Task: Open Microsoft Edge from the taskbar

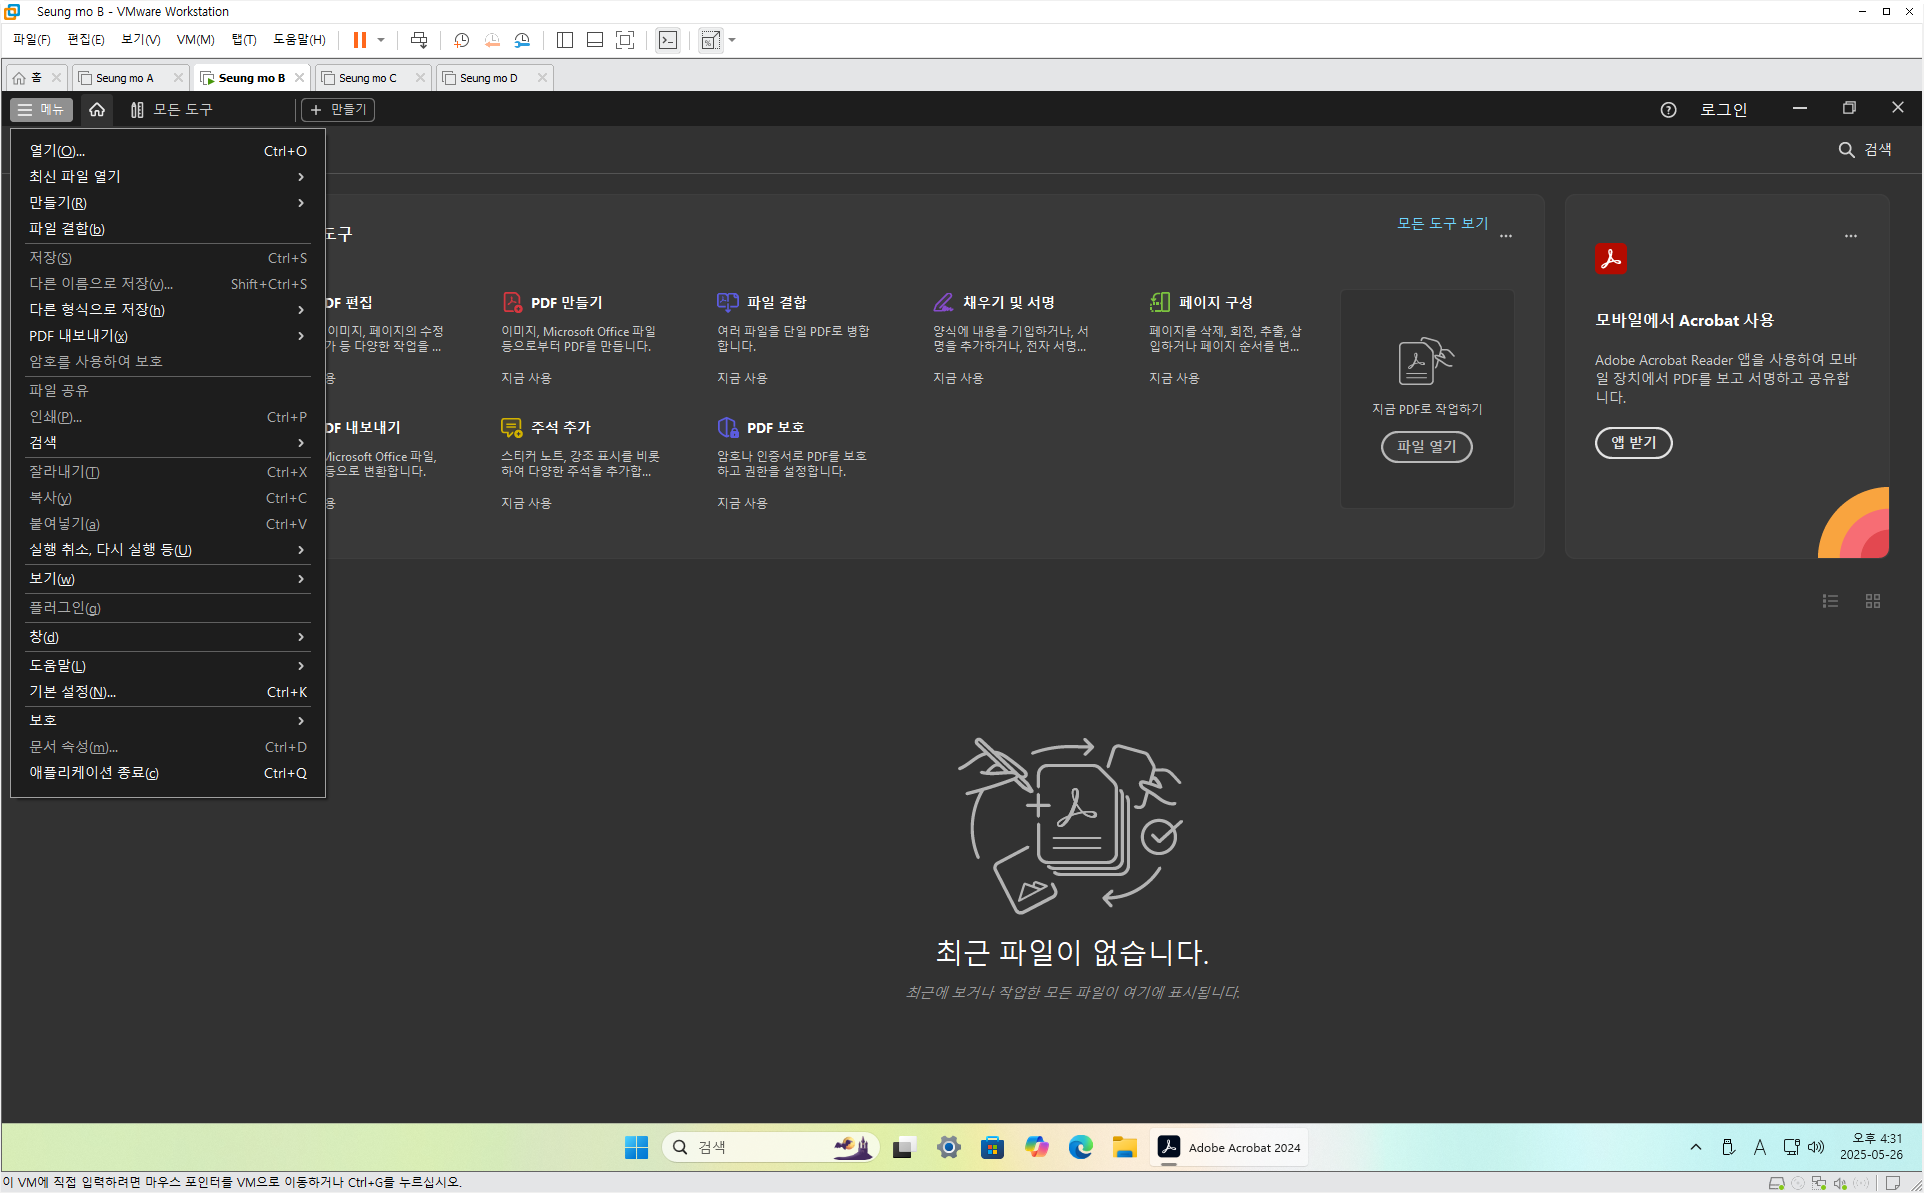Action: click(1080, 1147)
